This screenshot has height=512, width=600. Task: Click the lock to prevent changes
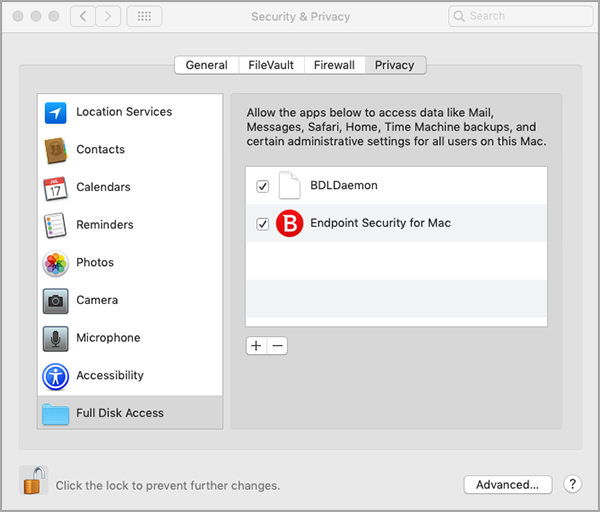coord(34,480)
